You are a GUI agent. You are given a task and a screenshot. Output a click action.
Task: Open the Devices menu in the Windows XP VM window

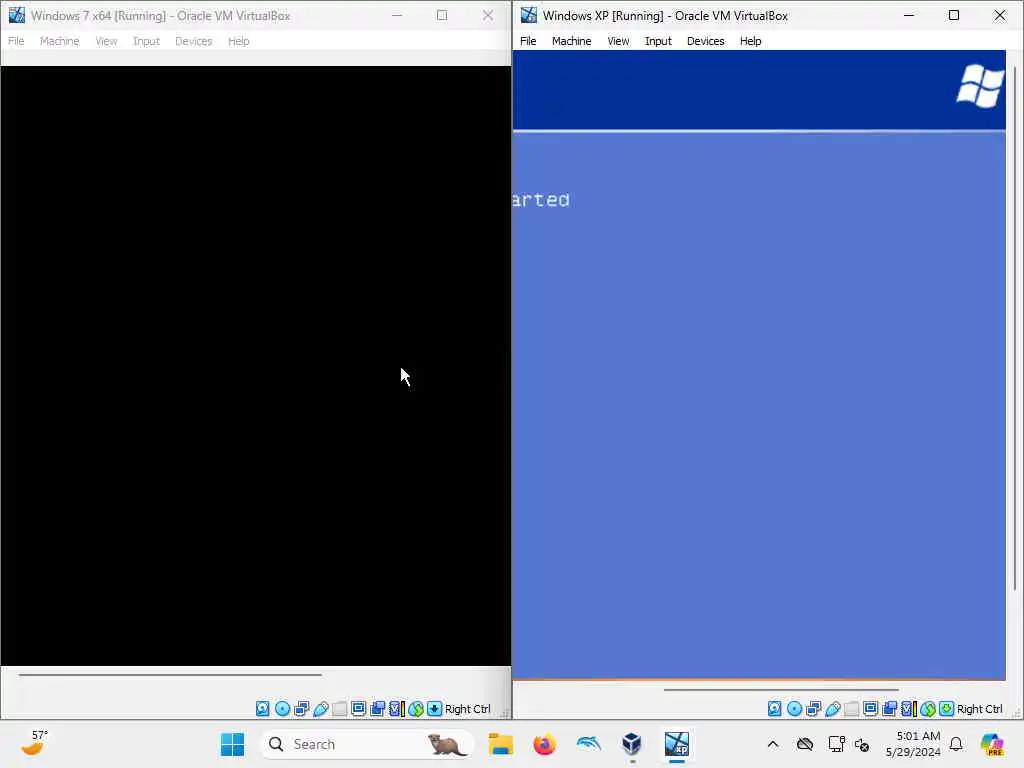[705, 41]
